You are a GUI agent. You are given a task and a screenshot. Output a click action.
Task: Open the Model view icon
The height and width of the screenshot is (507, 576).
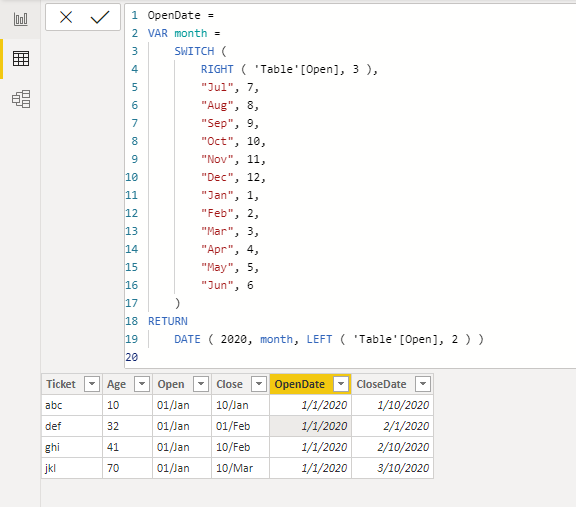coord(21,99)
